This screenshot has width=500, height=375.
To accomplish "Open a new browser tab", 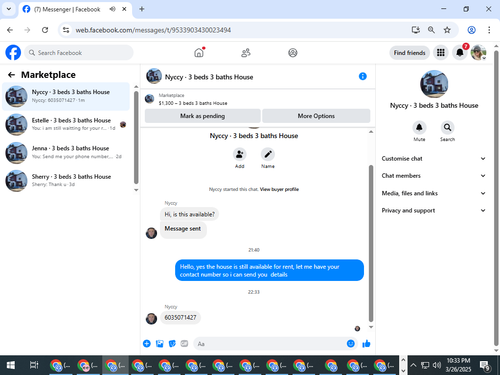I will click(x=142, y=9).
